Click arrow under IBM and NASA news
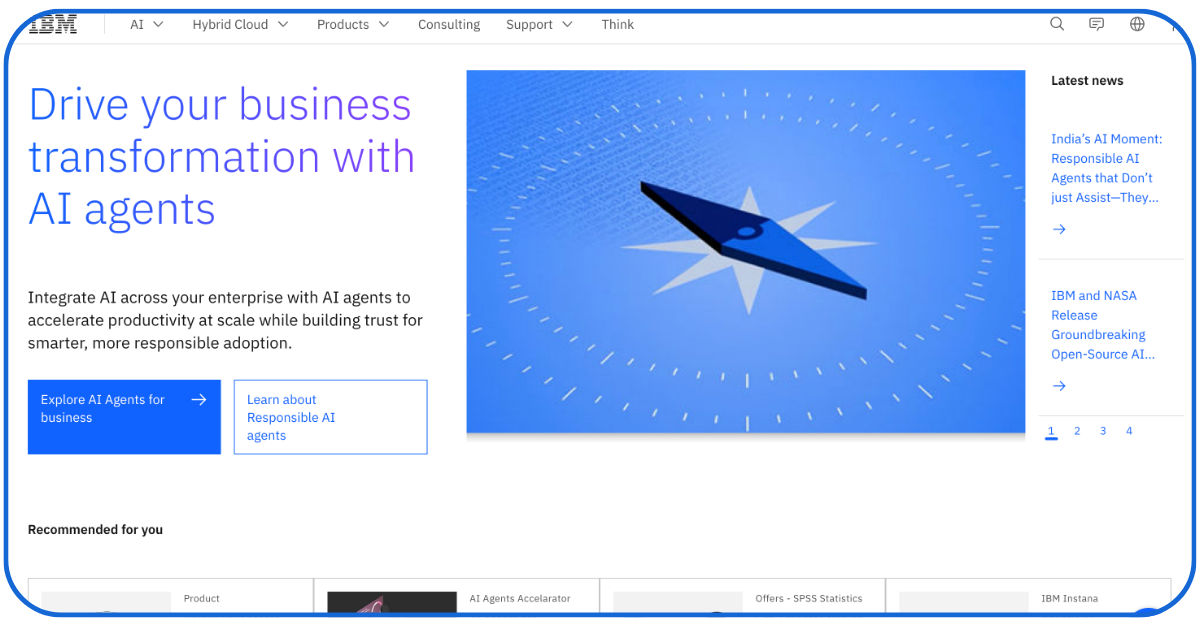The width and height of the screenshot is (1200, 628). [1060, 386]
